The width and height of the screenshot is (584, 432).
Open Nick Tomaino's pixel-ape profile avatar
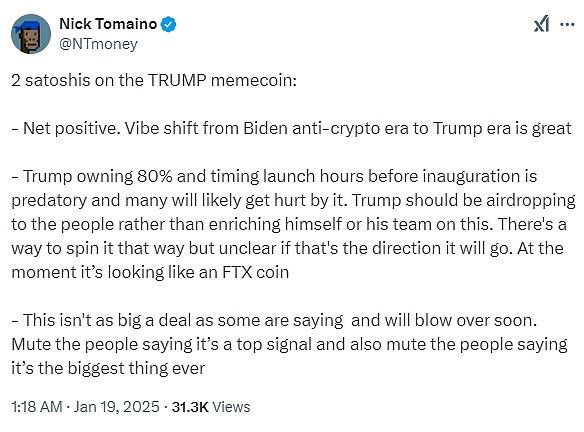(x=31, y=34)
